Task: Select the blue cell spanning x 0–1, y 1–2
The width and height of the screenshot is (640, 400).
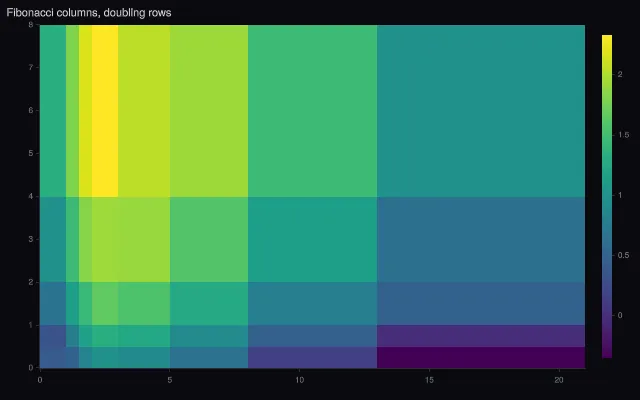Action: (x=53, y=304)
